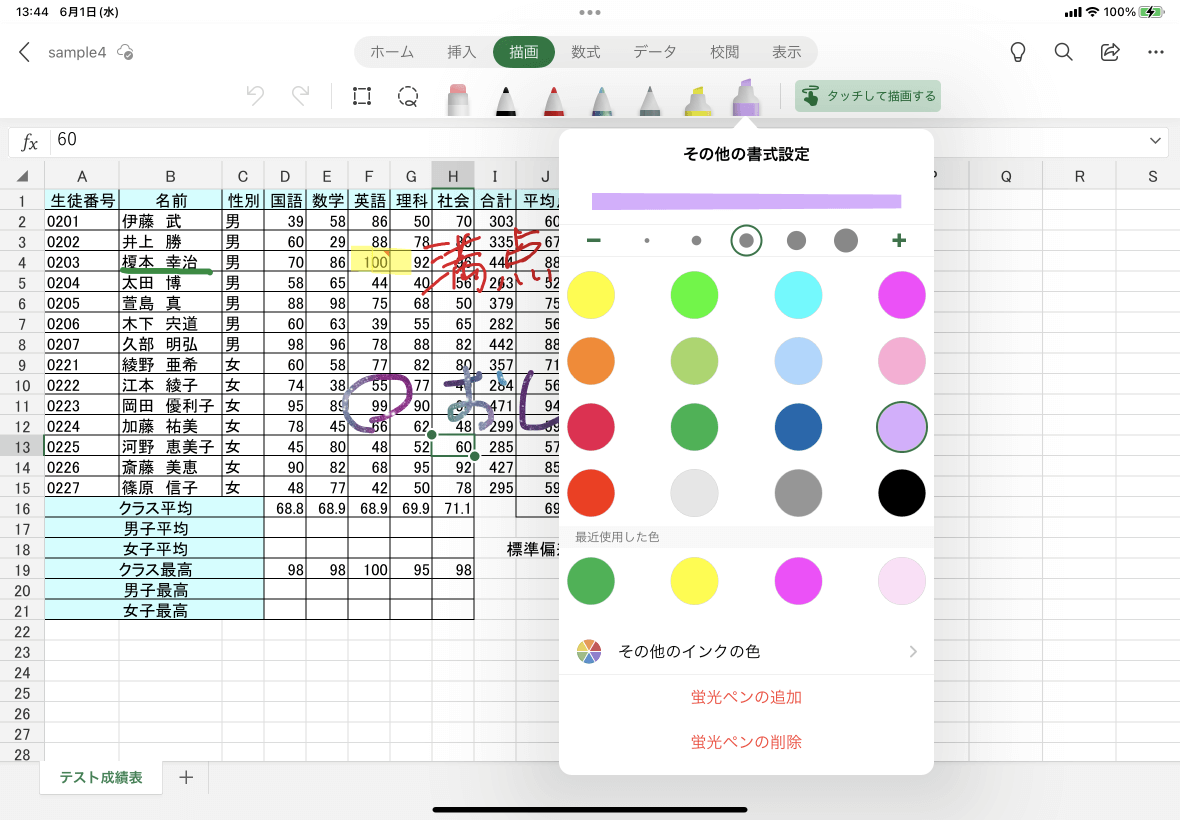
Task: Select the currently ringed medium thickness
Action: tap(747, 241)
